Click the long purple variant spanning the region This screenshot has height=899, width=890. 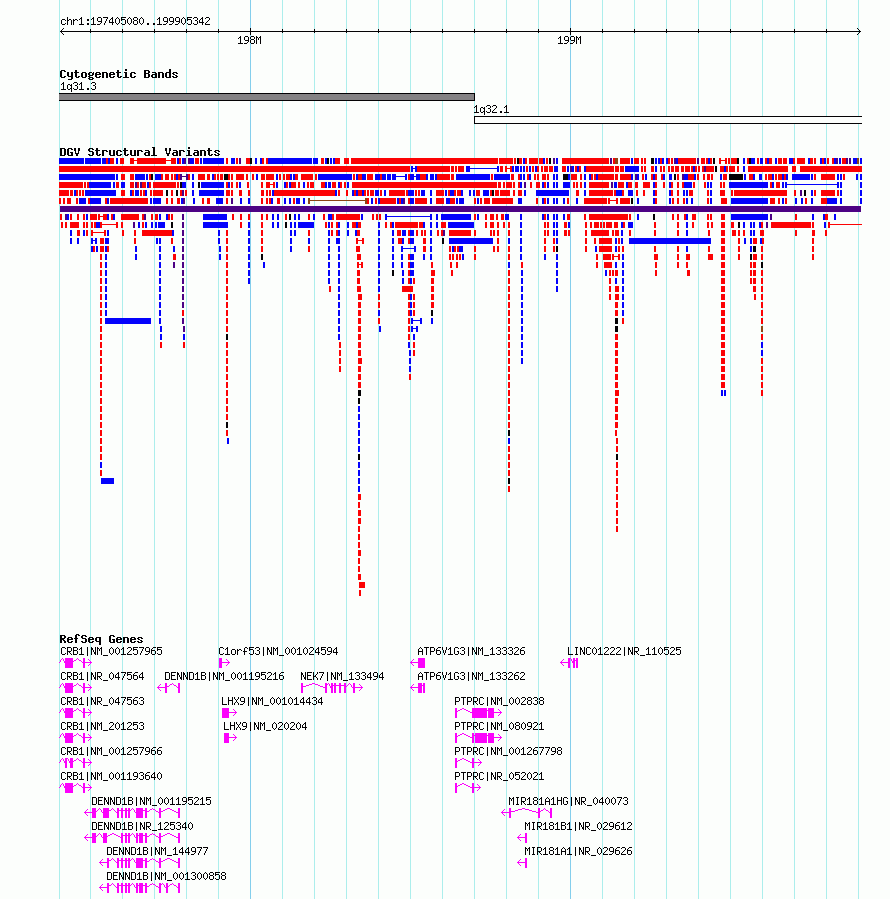(460, 209)
